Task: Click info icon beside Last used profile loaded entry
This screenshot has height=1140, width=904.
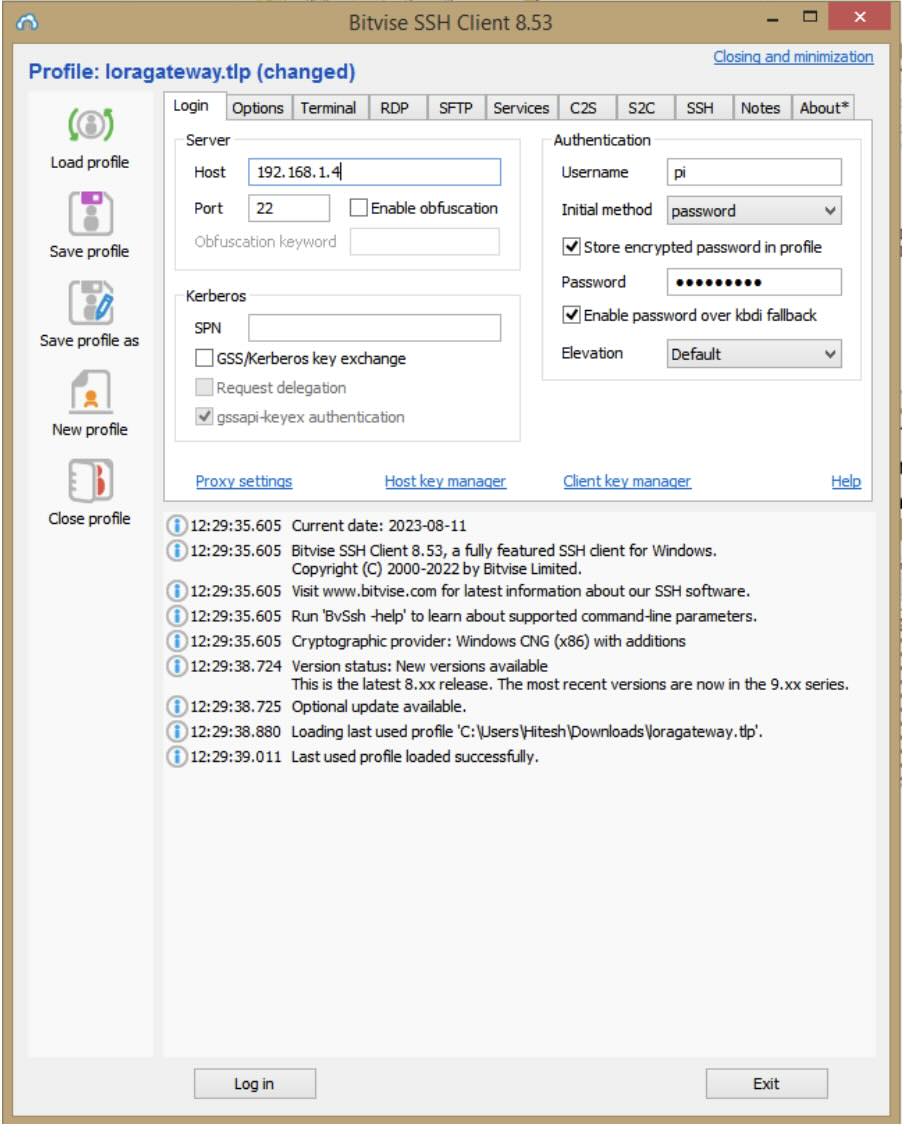Action: tap(176, 757)
